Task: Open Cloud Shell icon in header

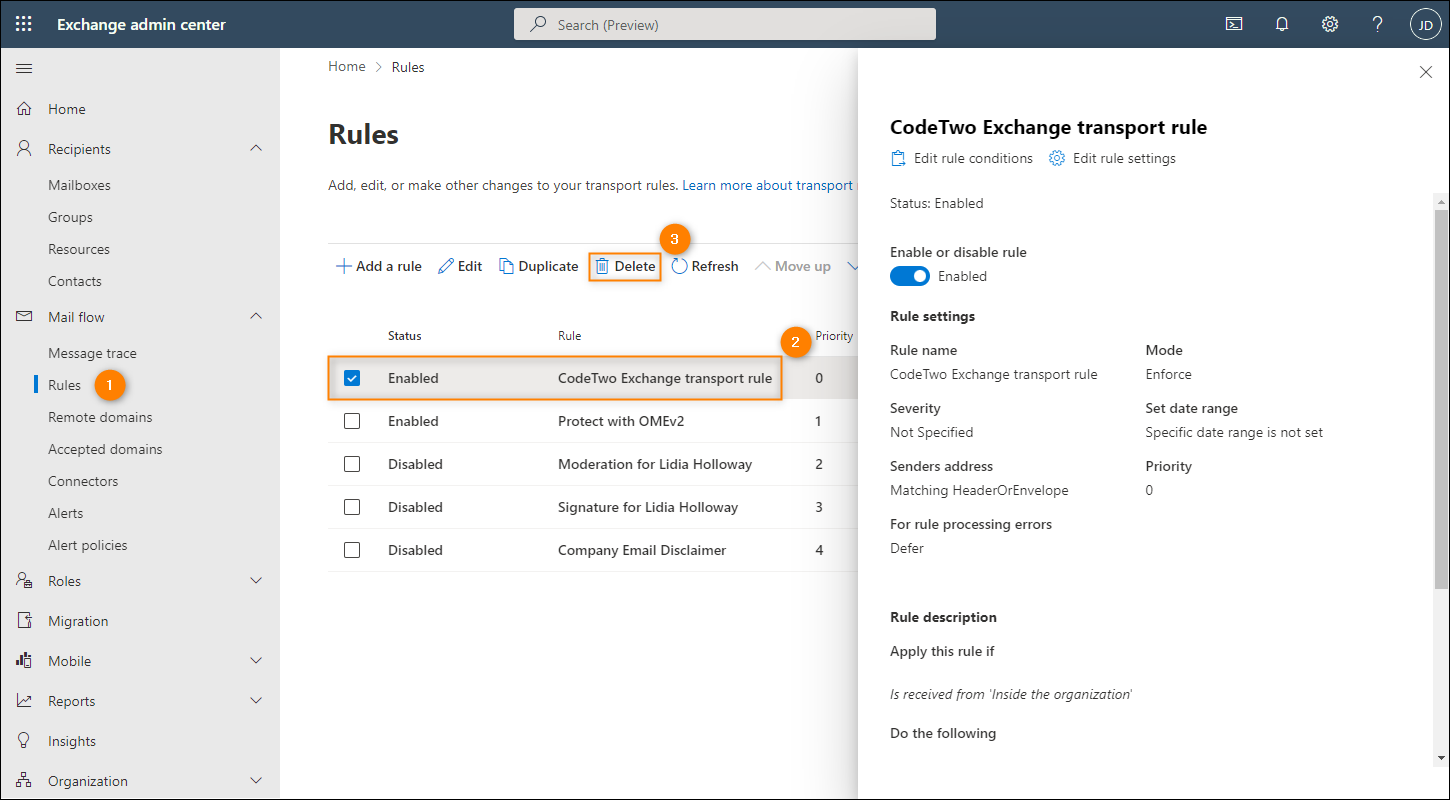Action: (x=1234, y=24)
